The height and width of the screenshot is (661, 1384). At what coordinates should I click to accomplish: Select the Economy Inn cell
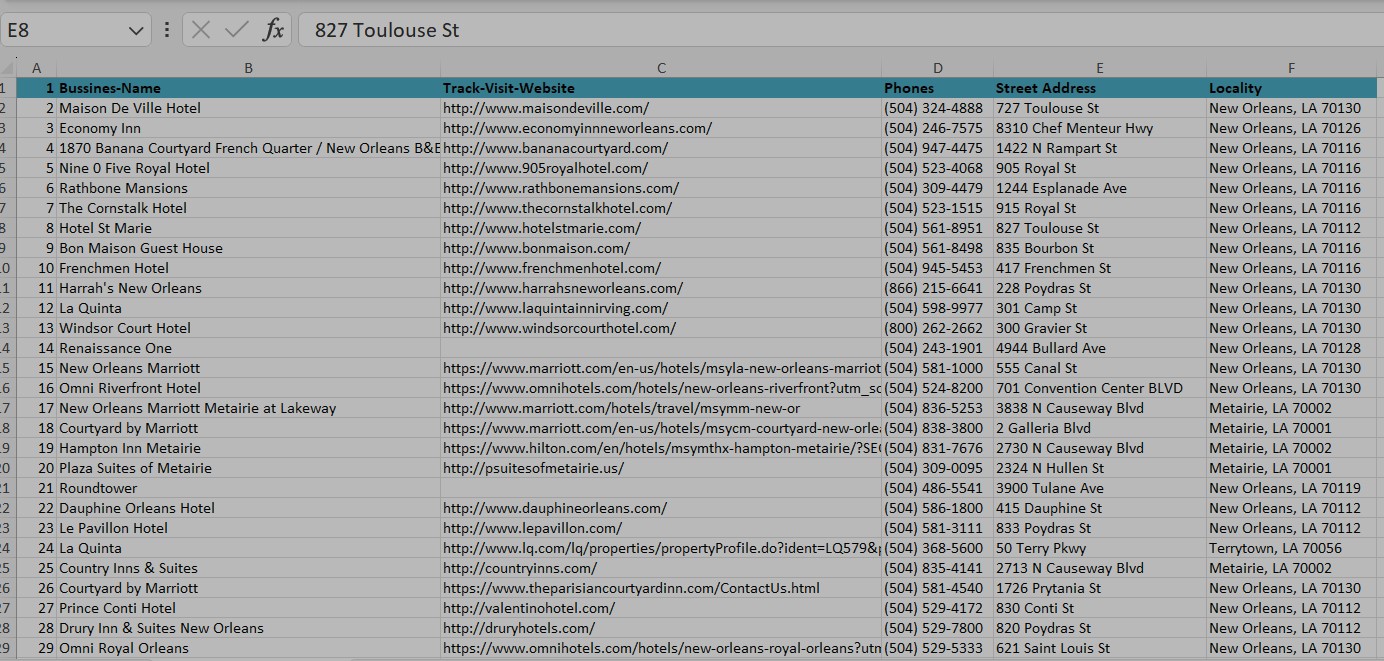pyautogui.click(x=249, y=128)
